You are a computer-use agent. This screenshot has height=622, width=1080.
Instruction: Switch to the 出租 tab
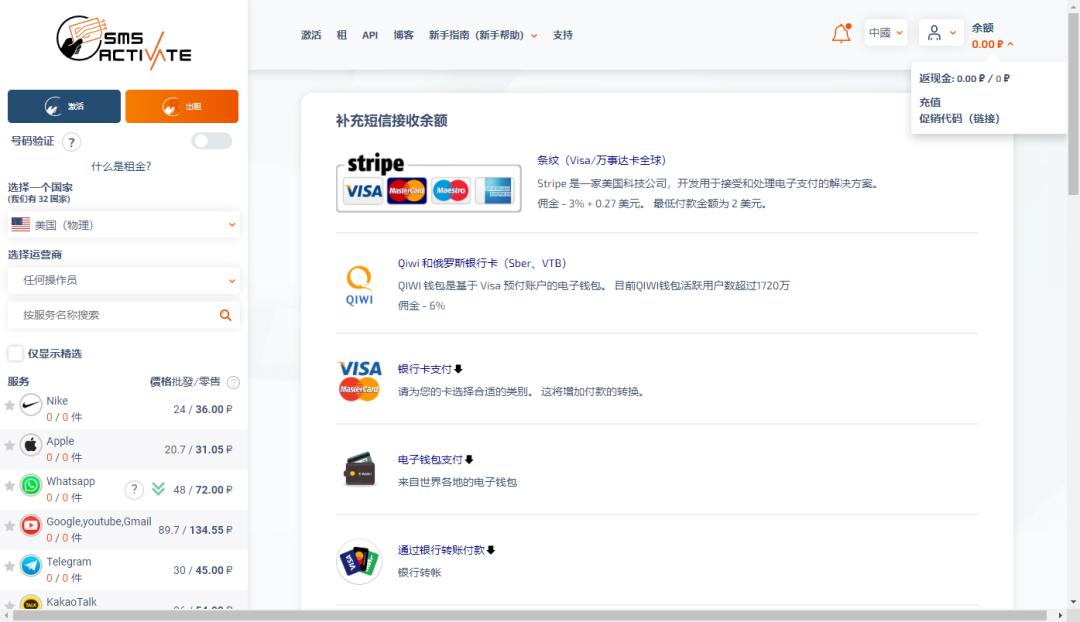(181, 105)
